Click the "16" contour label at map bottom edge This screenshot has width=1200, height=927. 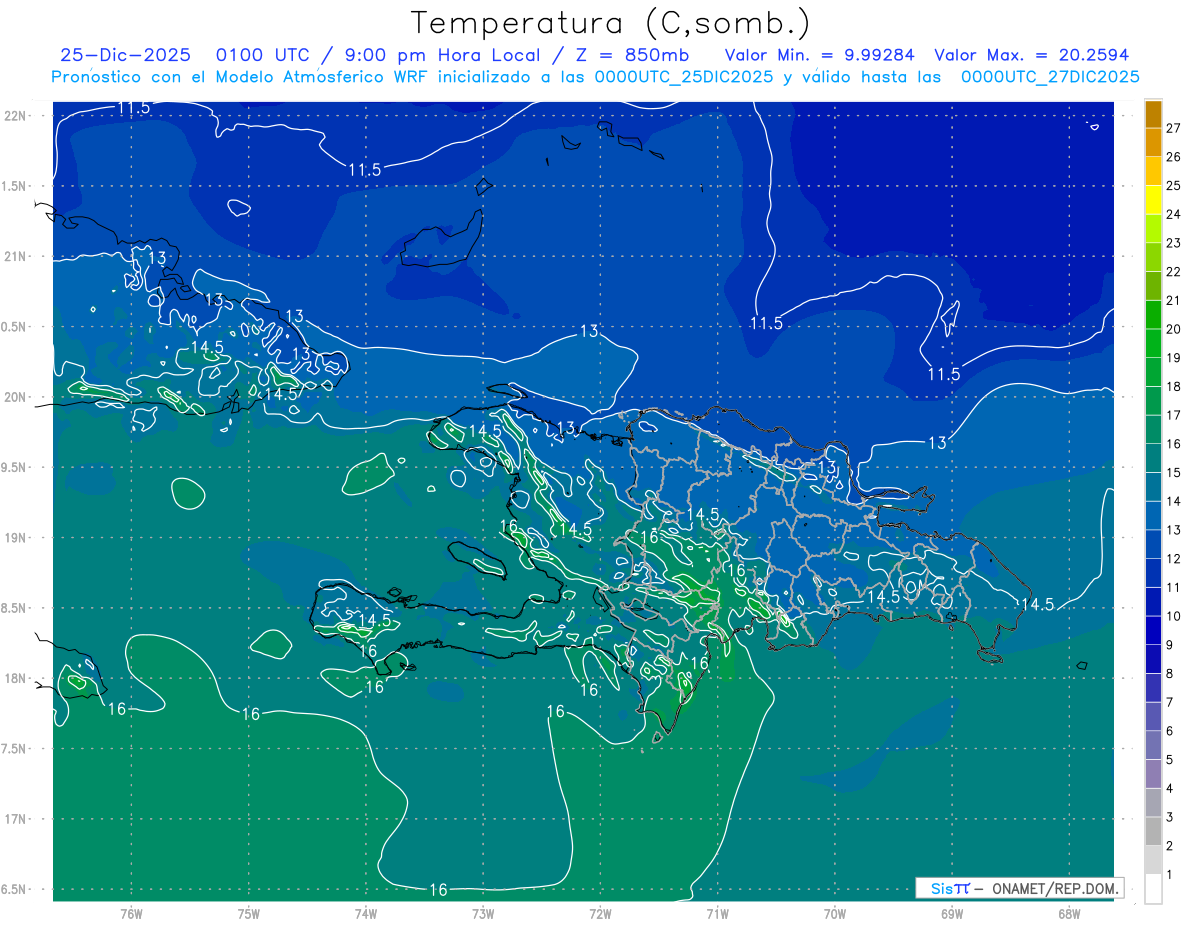click(x=438, y=889)
